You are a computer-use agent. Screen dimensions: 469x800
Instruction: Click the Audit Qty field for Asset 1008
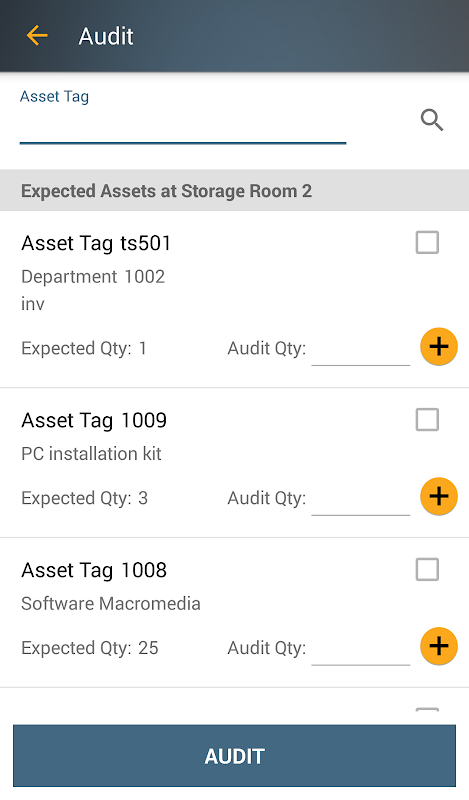pos(361,650)
